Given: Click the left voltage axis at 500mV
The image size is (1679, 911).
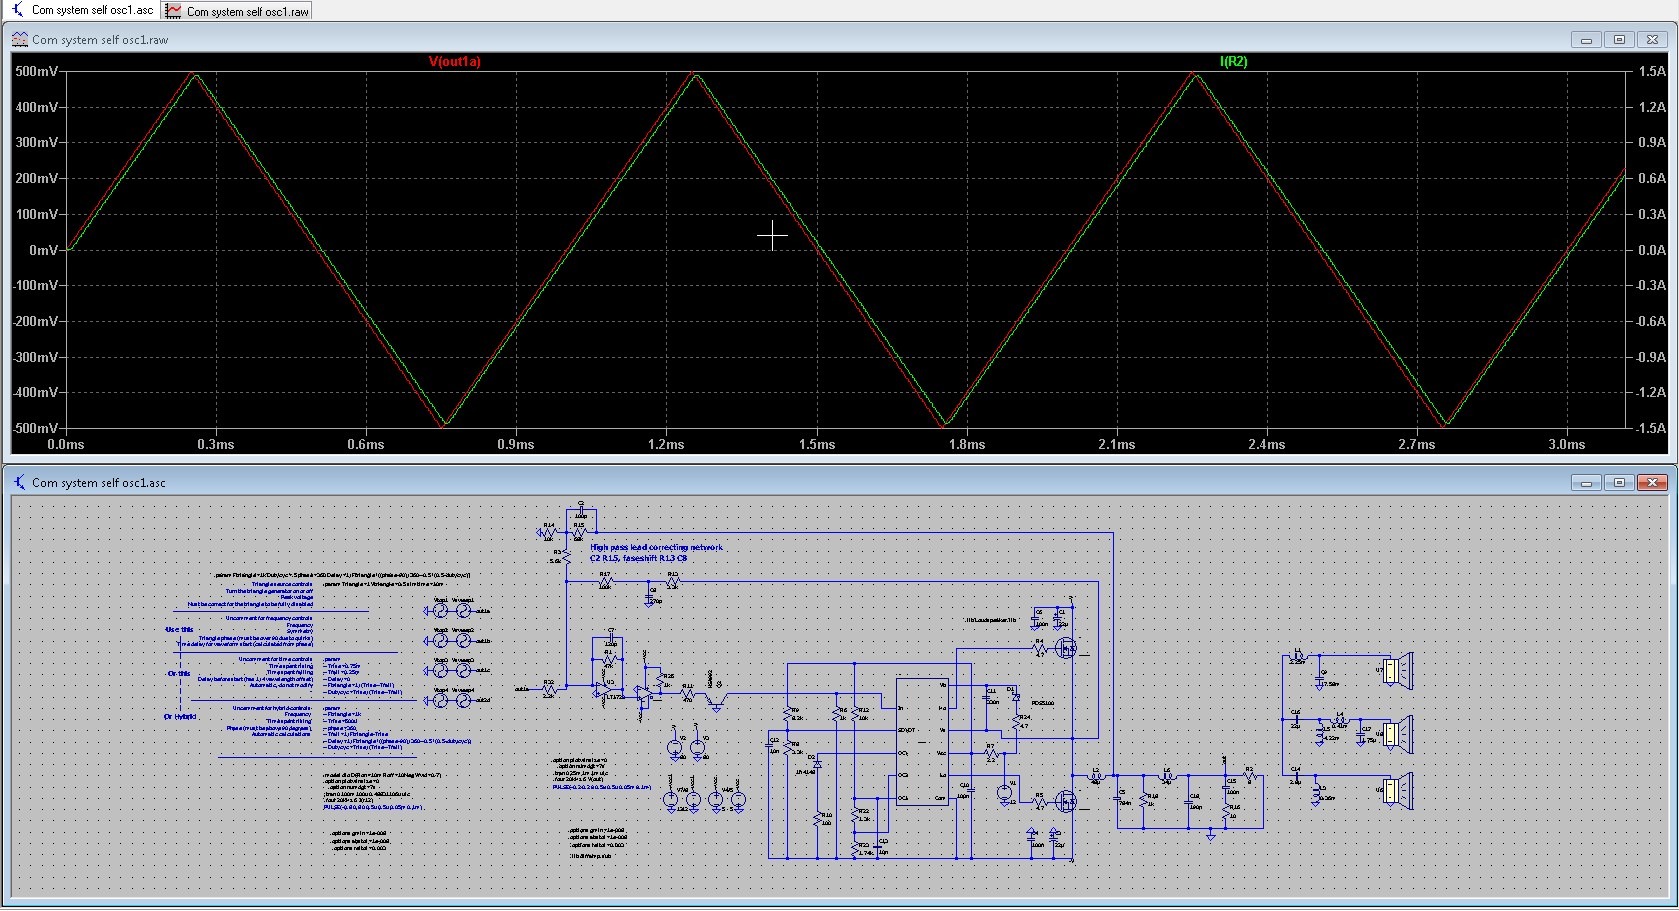Looking at the screenshot, I should (x=37, y=72).
